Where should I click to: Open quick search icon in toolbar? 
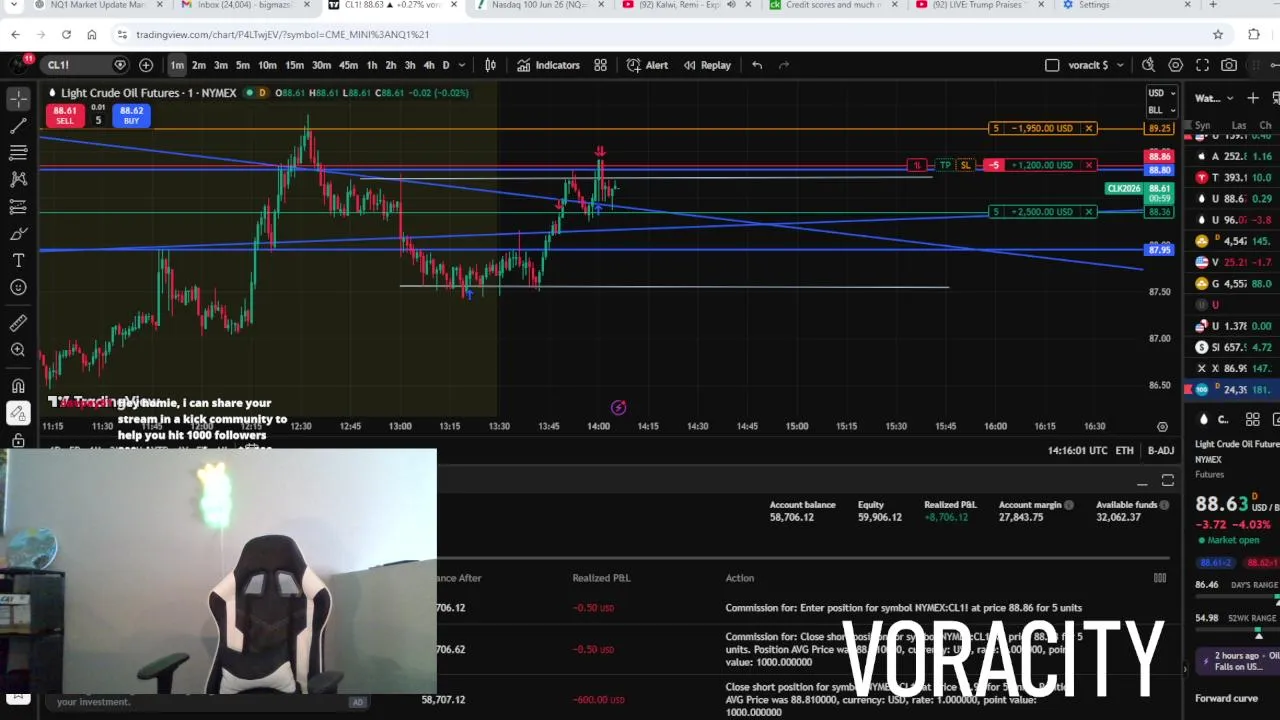(1148, 65)
